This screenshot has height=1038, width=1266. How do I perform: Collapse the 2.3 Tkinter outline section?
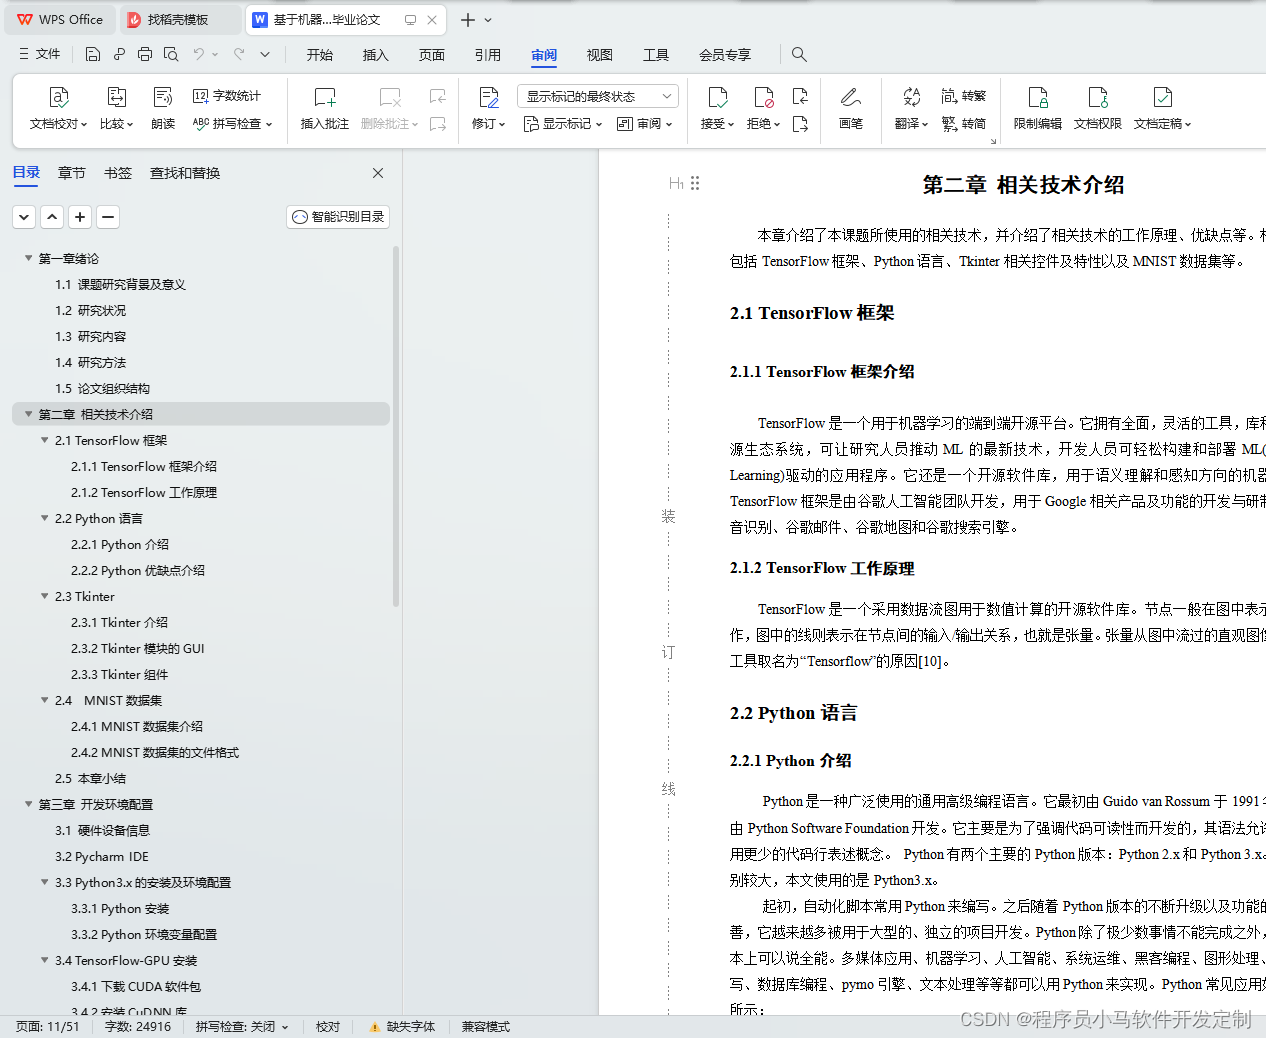pos(44,596)
